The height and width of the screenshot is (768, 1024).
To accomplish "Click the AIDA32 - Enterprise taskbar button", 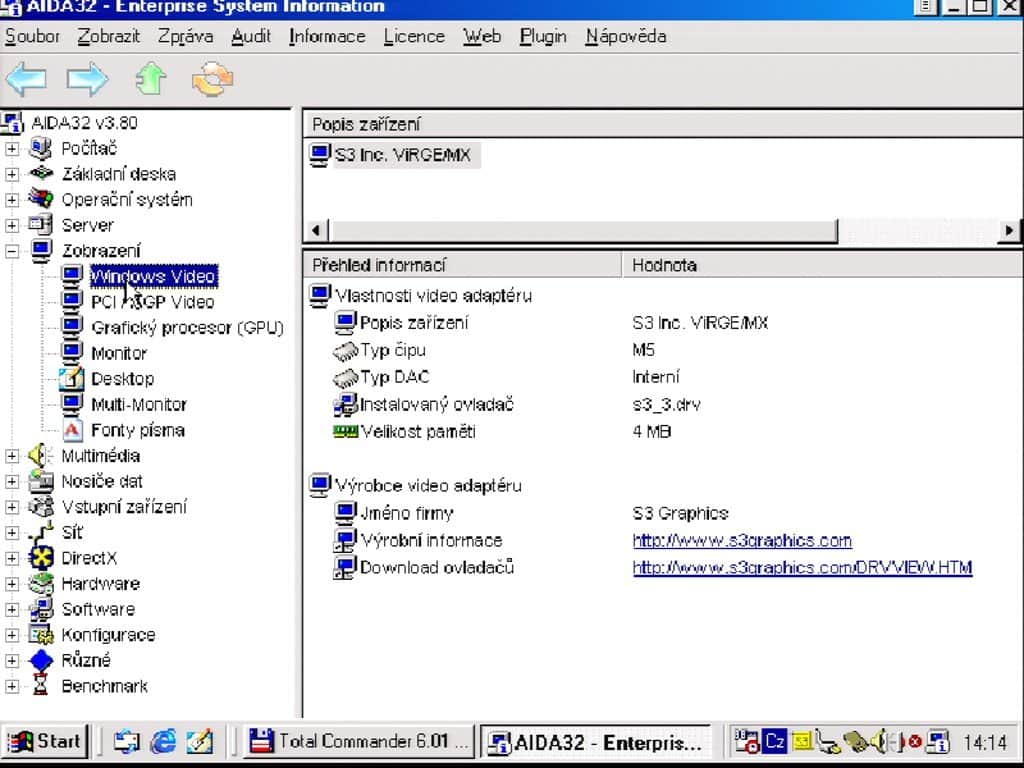I will click(x=596, y=742).
